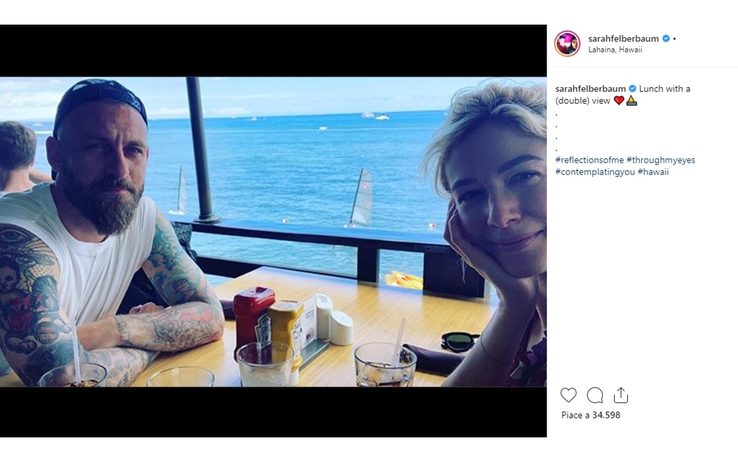Click the caption text Lunch with a
The height and width of the screenshot is (462, 738).
pos(665,88)
